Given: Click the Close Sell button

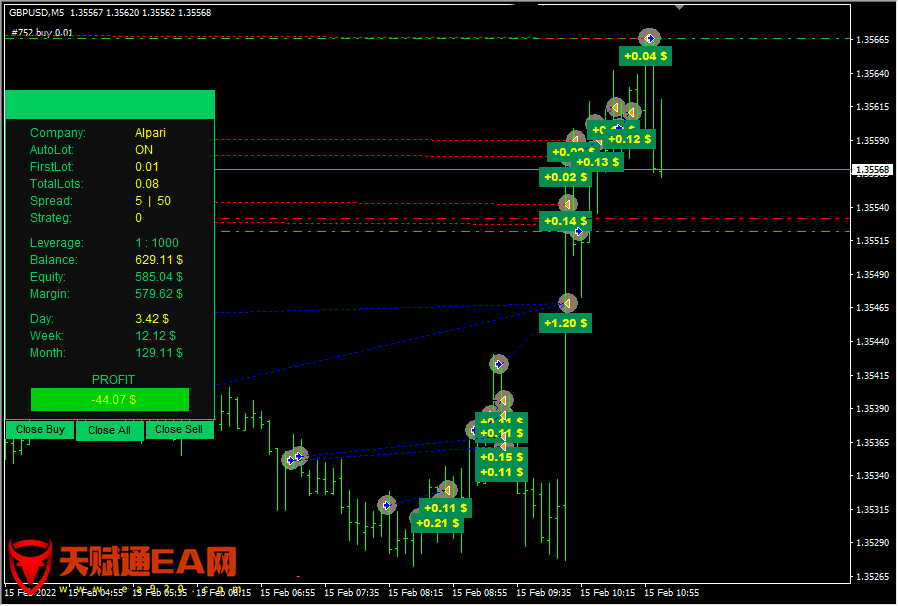Looking at the screenshot, I should (179, 430).
